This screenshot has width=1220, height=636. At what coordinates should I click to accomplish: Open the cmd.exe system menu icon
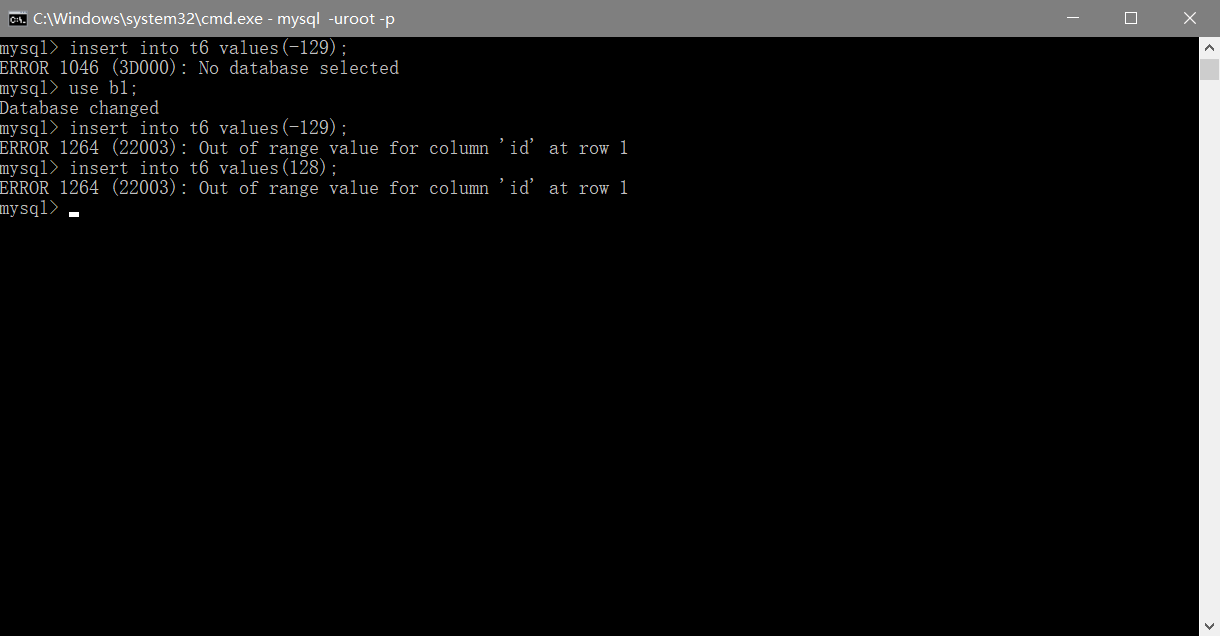coord(18,18)
